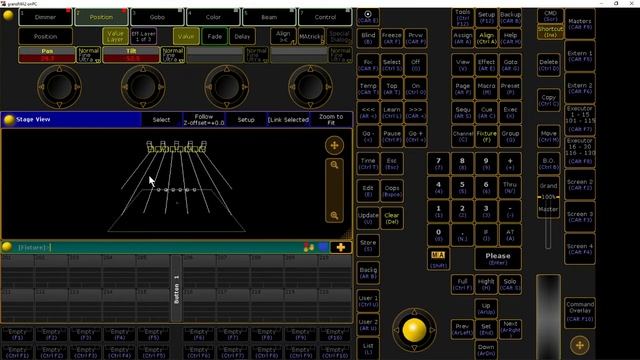Open the Value Layer selector
This screenshot has height=360, width=640.
[115, 36]
